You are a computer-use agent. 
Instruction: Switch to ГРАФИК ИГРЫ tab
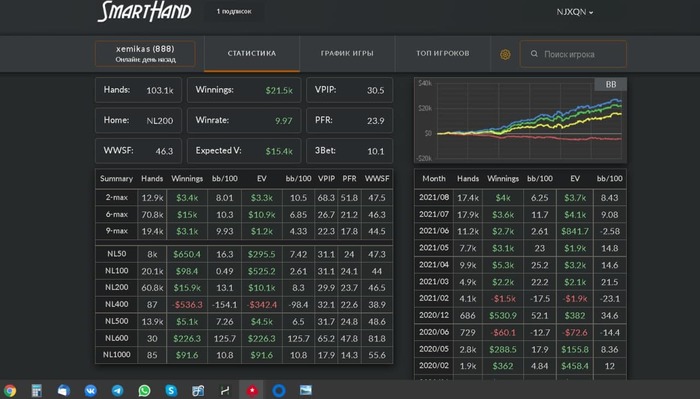[347, 54]
